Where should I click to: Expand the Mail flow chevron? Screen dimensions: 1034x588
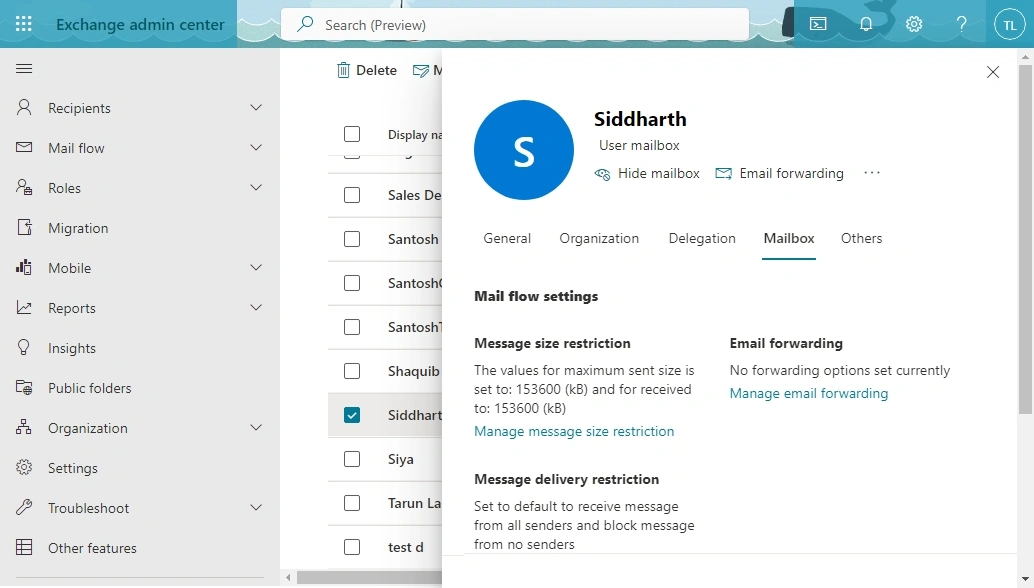[256, 148]
